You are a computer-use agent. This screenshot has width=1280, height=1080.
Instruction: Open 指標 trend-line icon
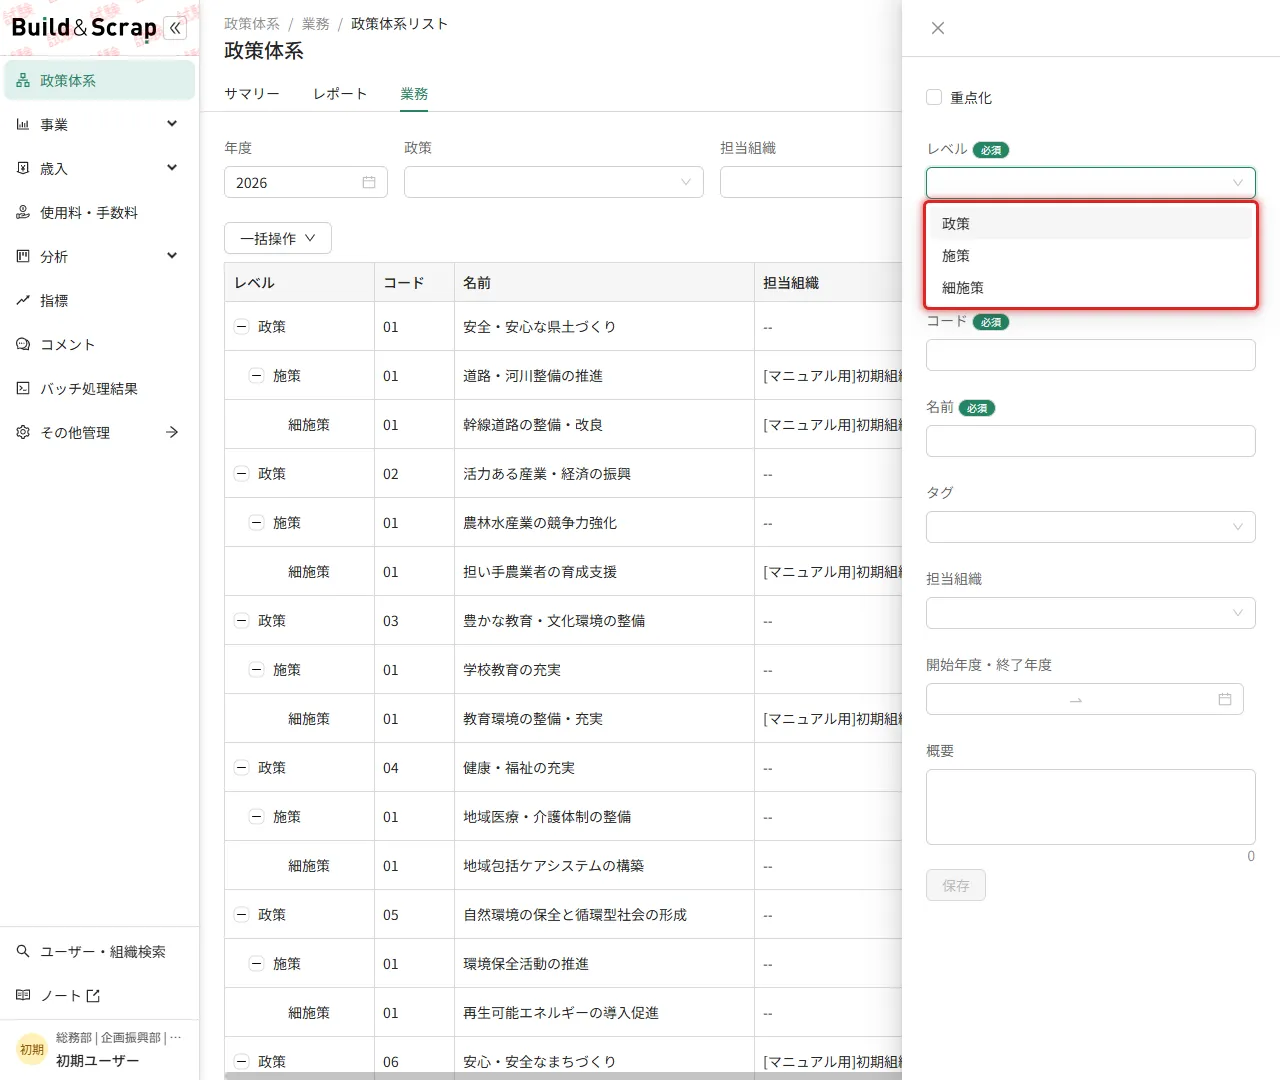coord(23,301)
